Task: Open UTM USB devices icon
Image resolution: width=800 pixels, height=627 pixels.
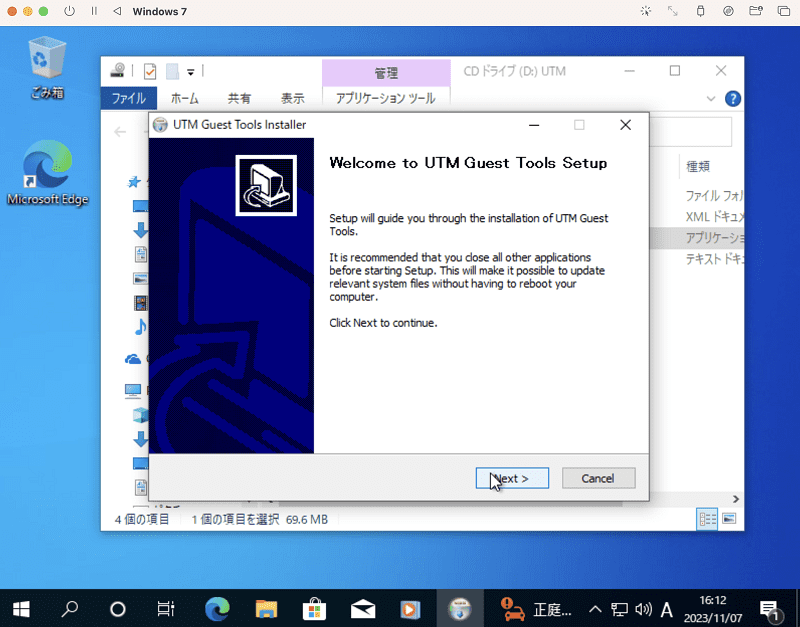Action: point(701,11)
